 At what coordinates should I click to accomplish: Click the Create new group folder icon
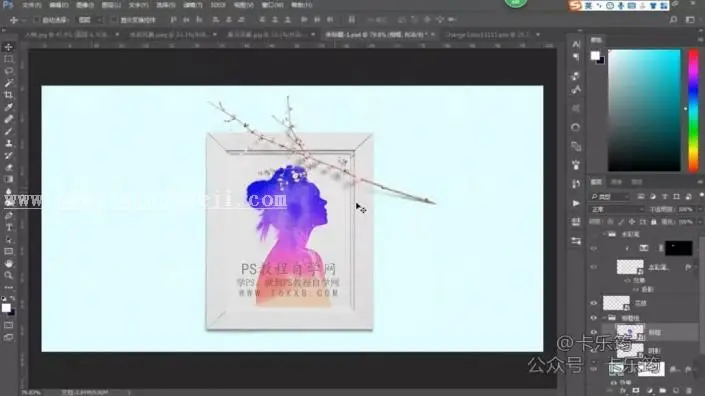pyautogui.click(x=662, y=391)
